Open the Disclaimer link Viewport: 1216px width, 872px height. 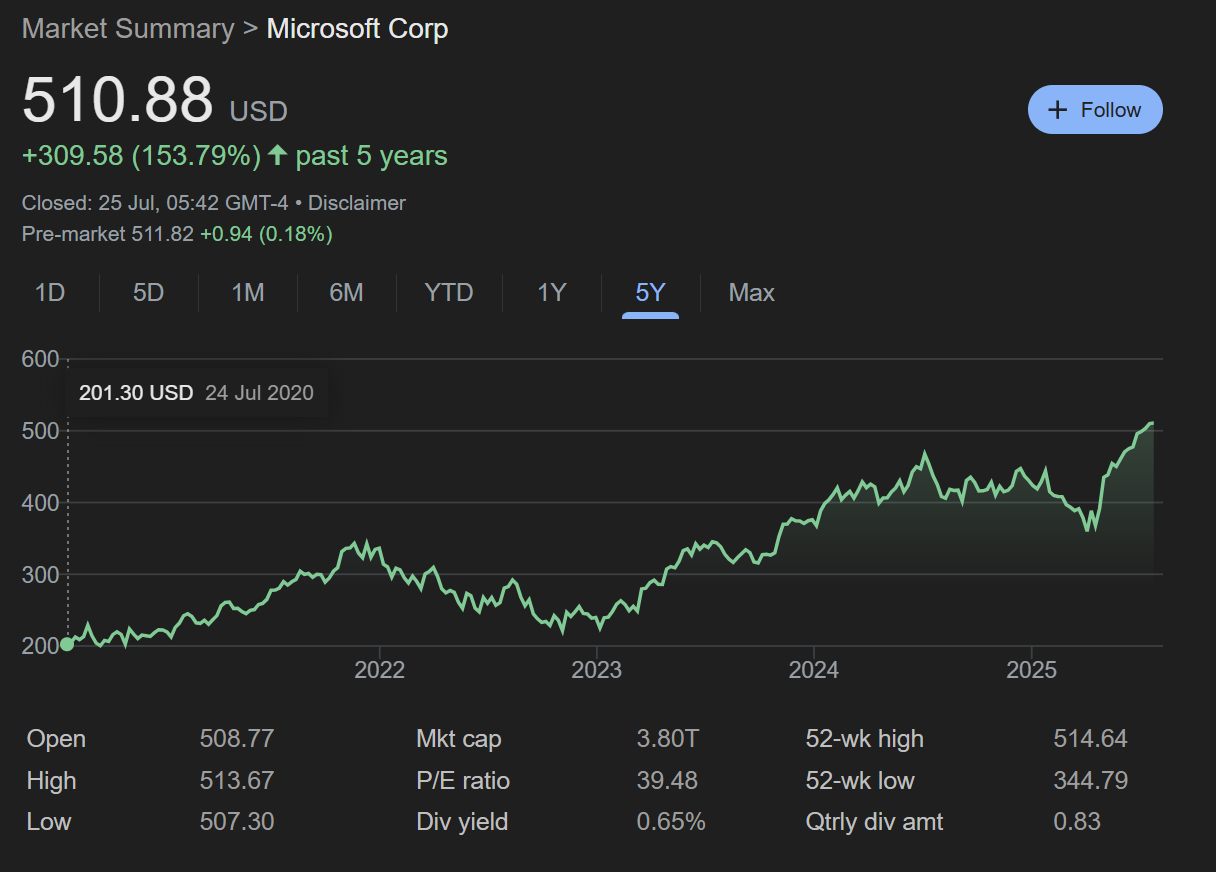357,203
